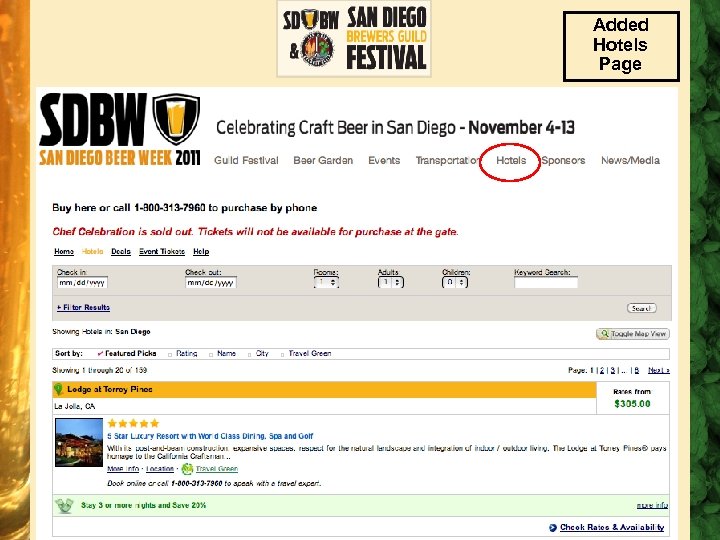This screenshot has height=540, width=720.
Task: Click the five-star rating for Lodge at Torrey Pines
Action: coord(133,423)
